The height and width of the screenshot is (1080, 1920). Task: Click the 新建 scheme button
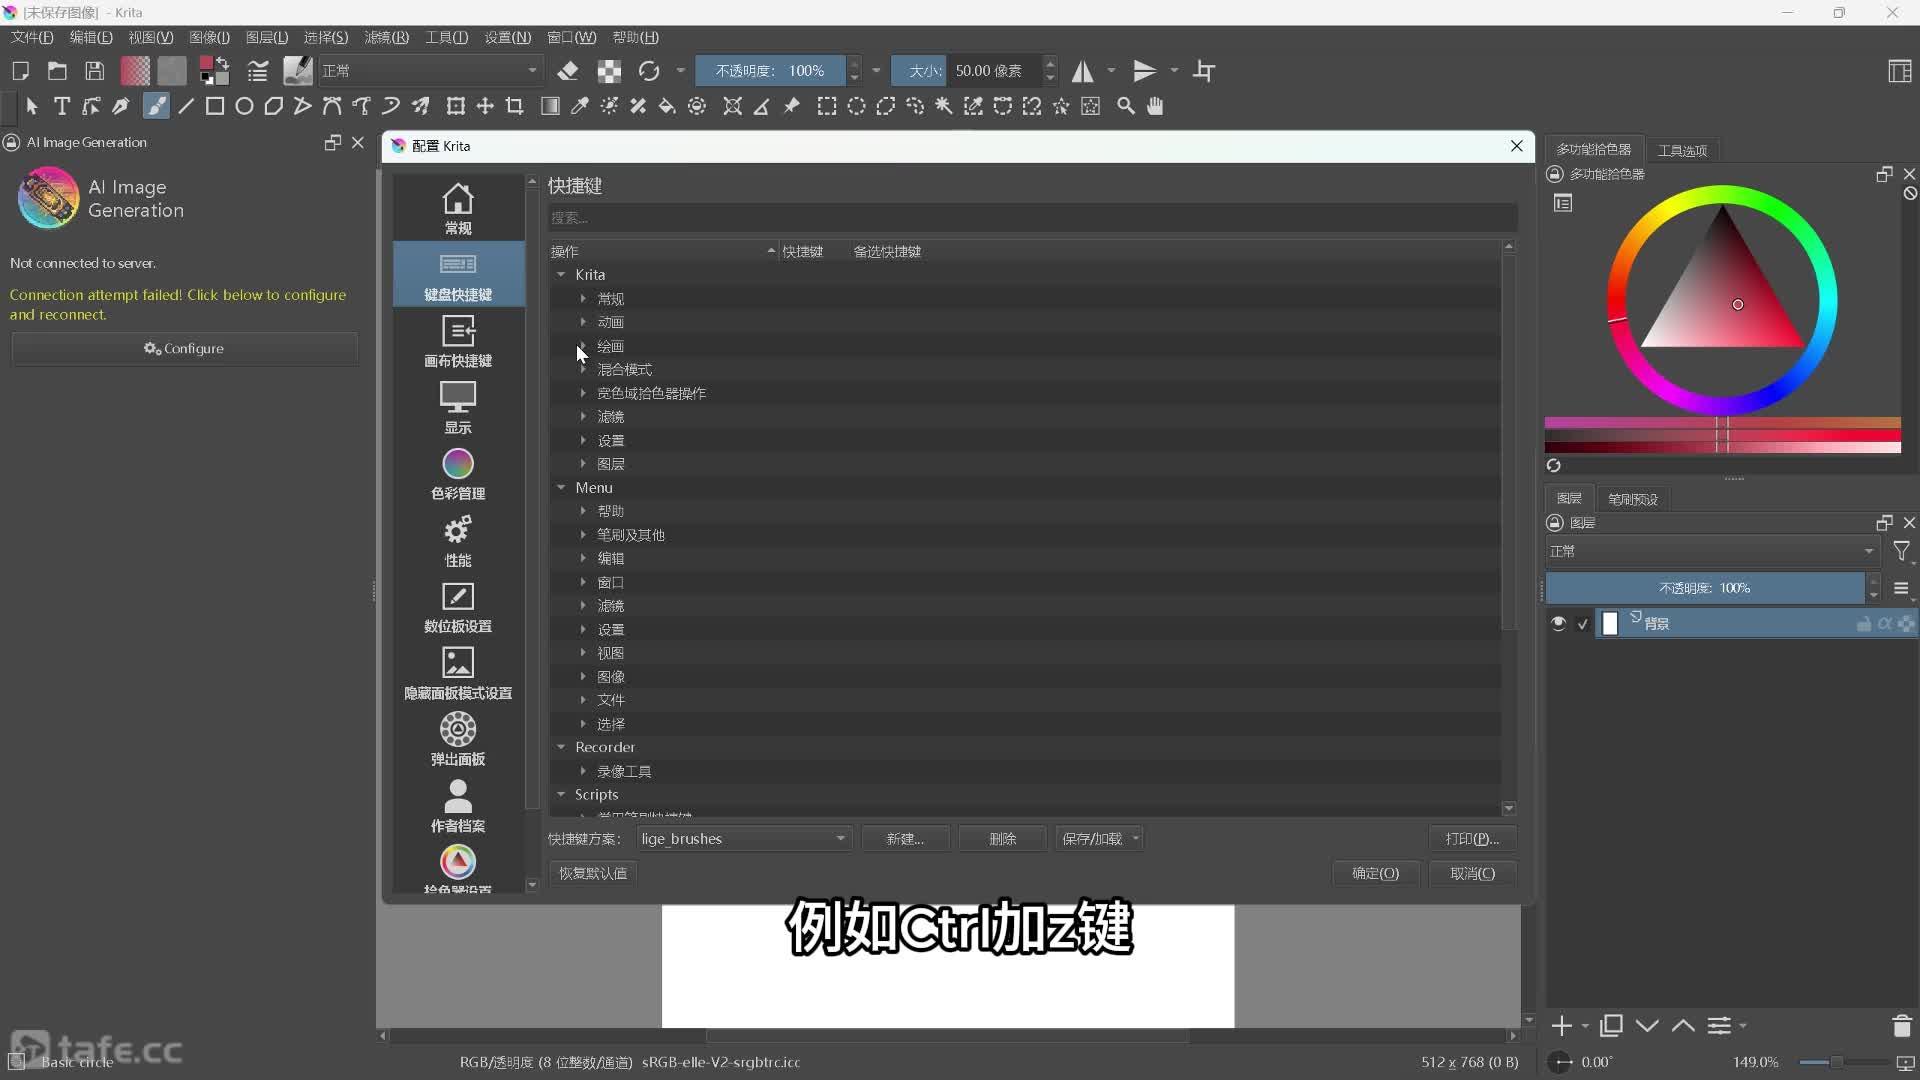(x=905, y=839)
